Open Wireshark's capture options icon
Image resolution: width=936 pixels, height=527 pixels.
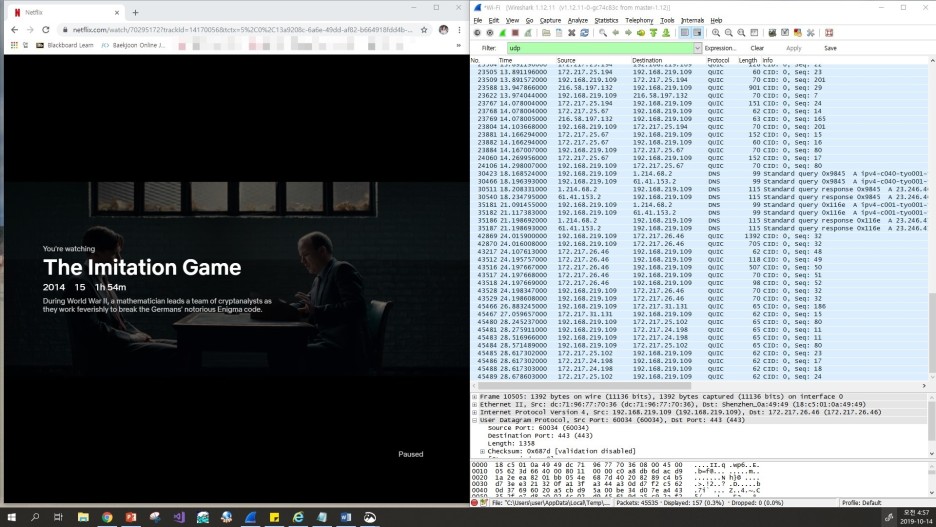pyautogui.click(x=489, y=33)
